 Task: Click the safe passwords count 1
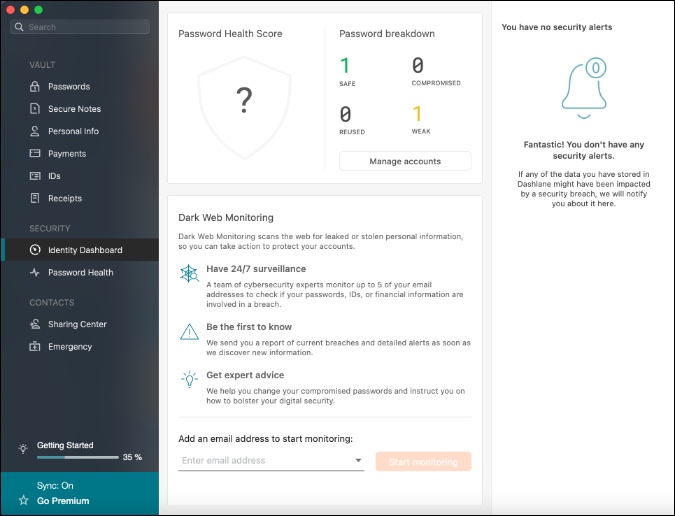(344, 65)
